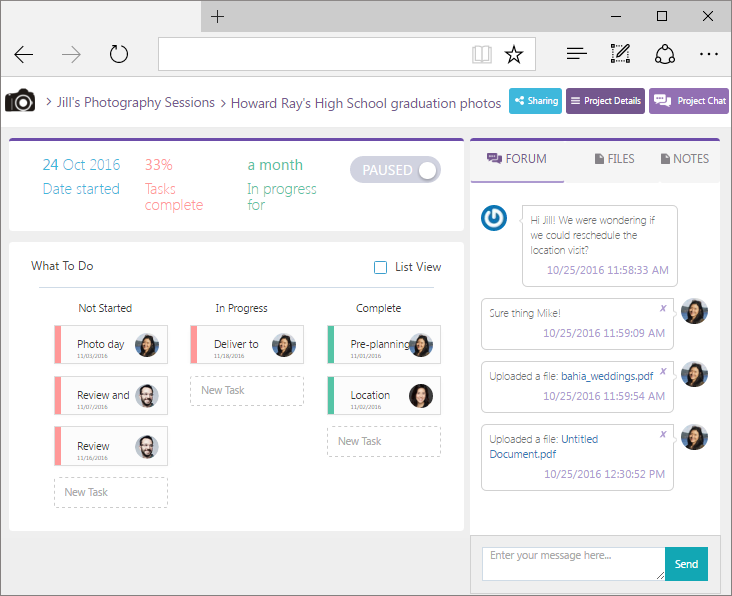Add New Task under Not Started
The image size is (732, 596).
point(111,492)
